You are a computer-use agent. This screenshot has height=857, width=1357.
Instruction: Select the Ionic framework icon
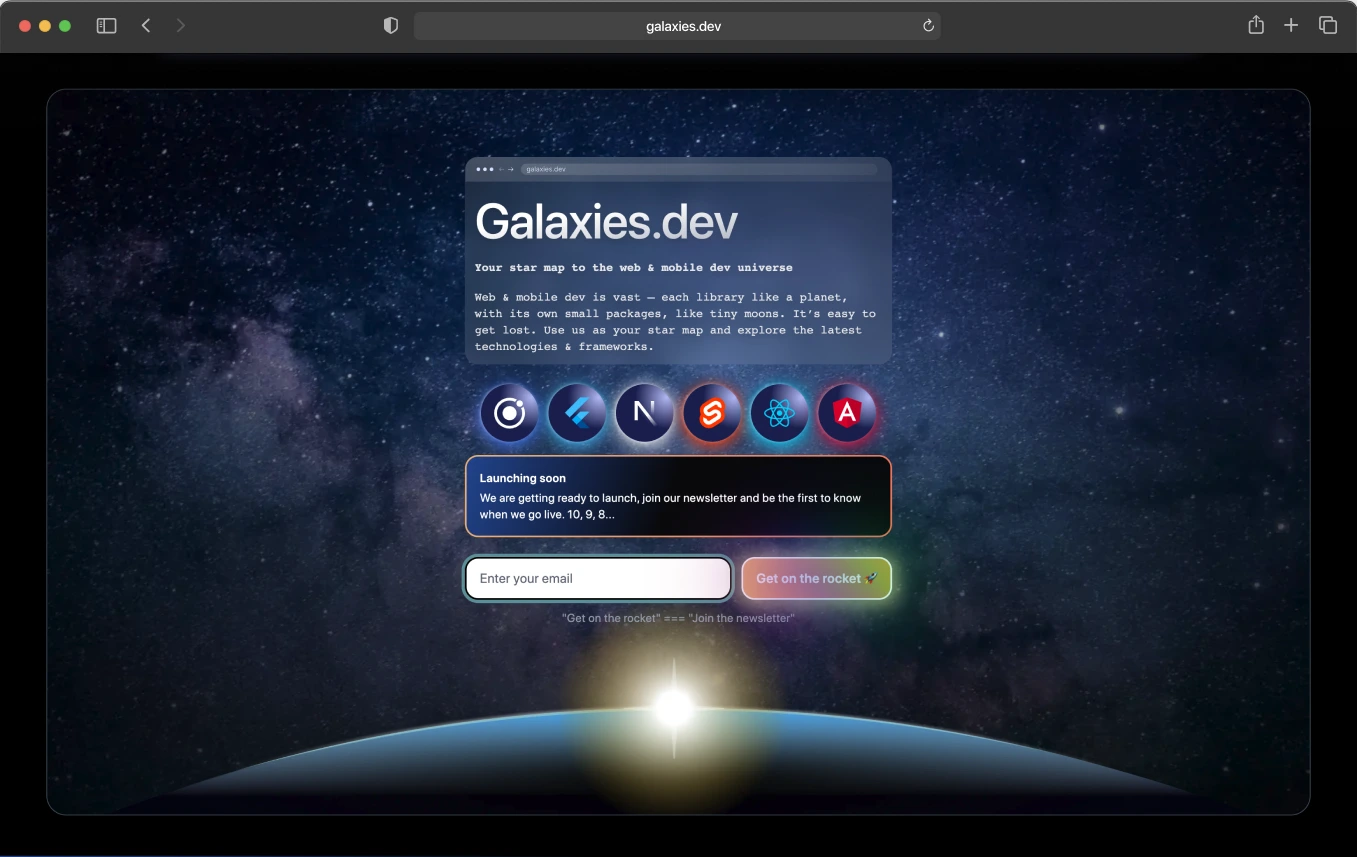click(509, 413)
